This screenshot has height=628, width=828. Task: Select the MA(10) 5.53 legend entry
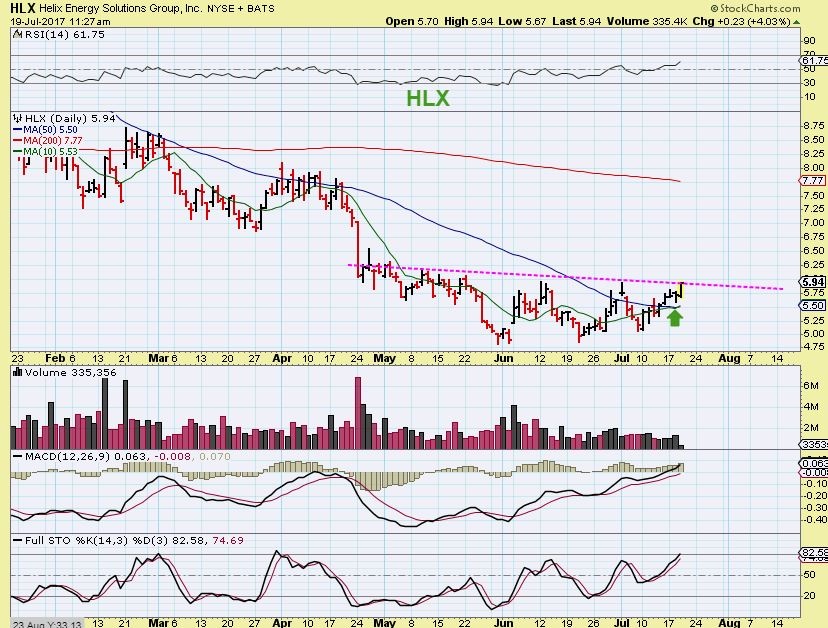pos(40,151)
